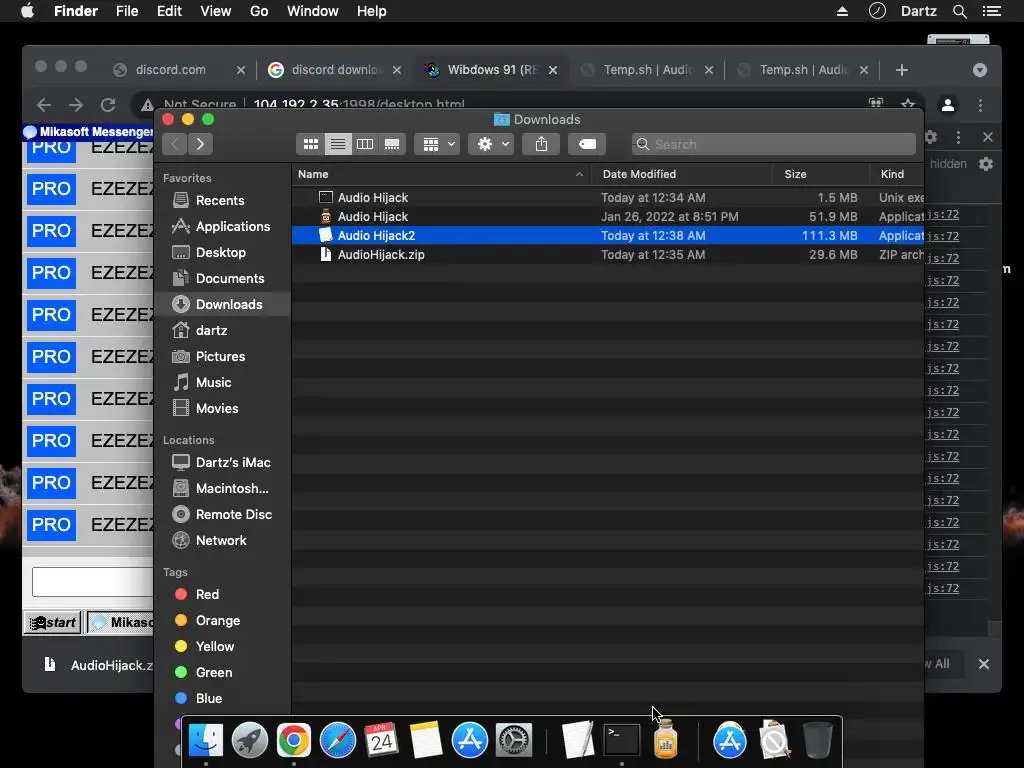Screen dimensions: 1024x768
Task: Sort files by Name column
Action: [441, 174]
